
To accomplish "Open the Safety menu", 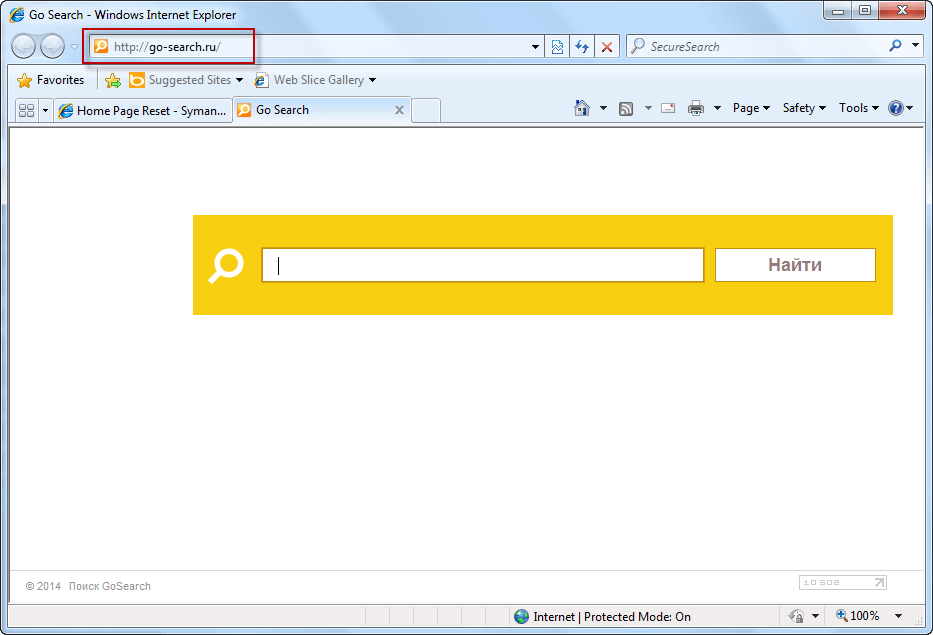I will point(804,108).
